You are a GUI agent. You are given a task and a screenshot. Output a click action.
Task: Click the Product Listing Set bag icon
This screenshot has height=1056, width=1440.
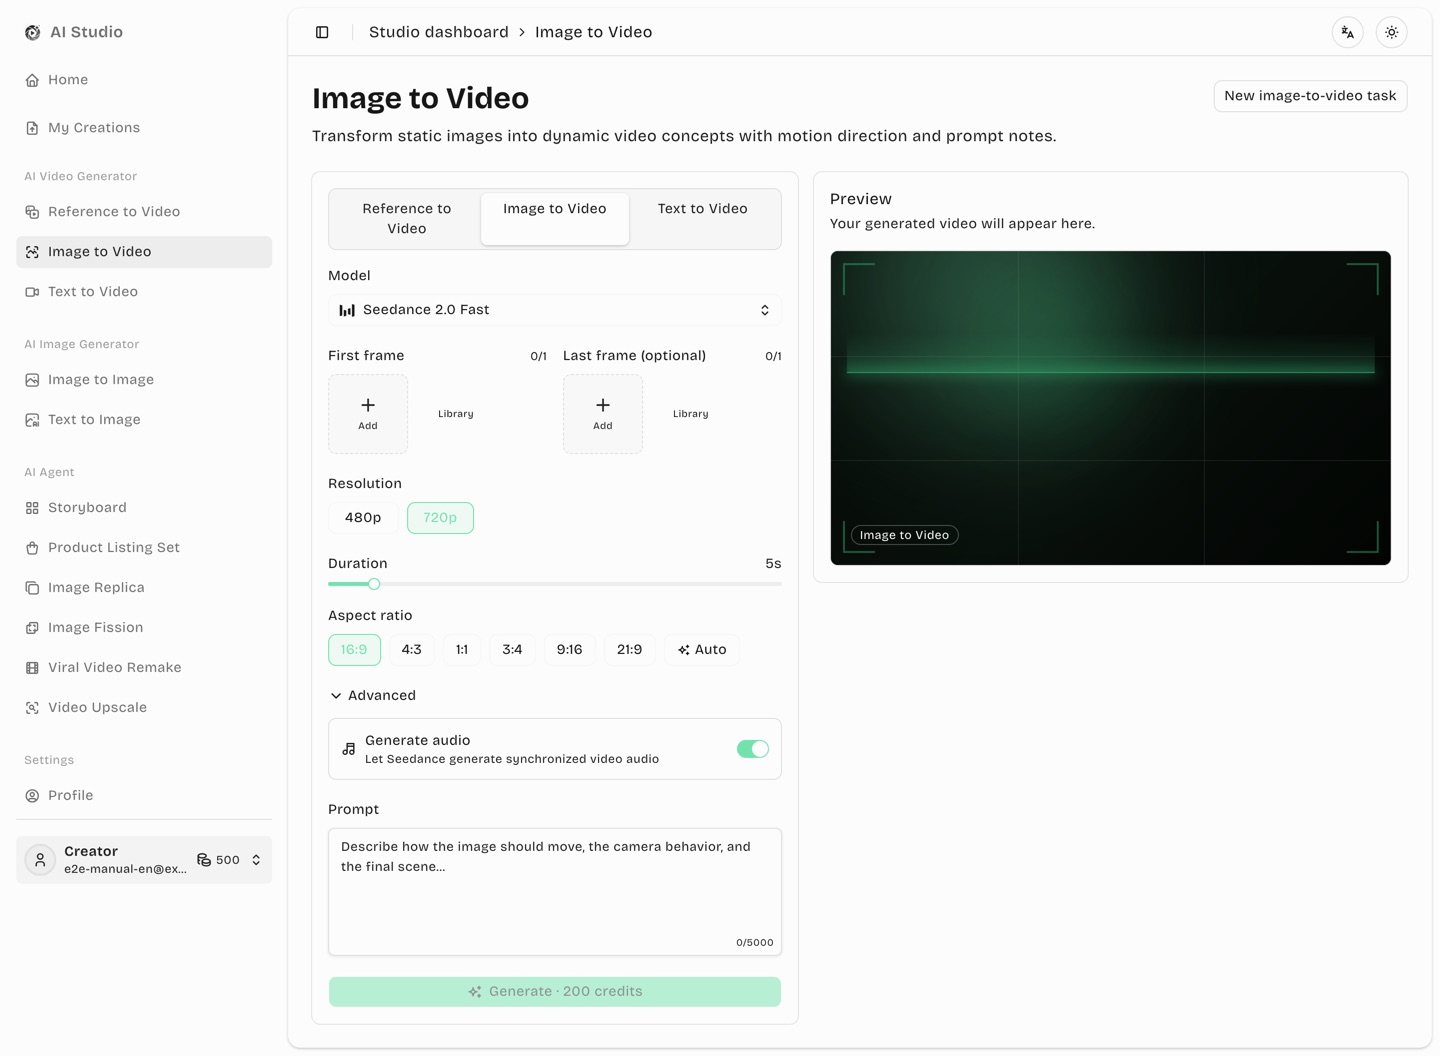[x=32, y=548]
